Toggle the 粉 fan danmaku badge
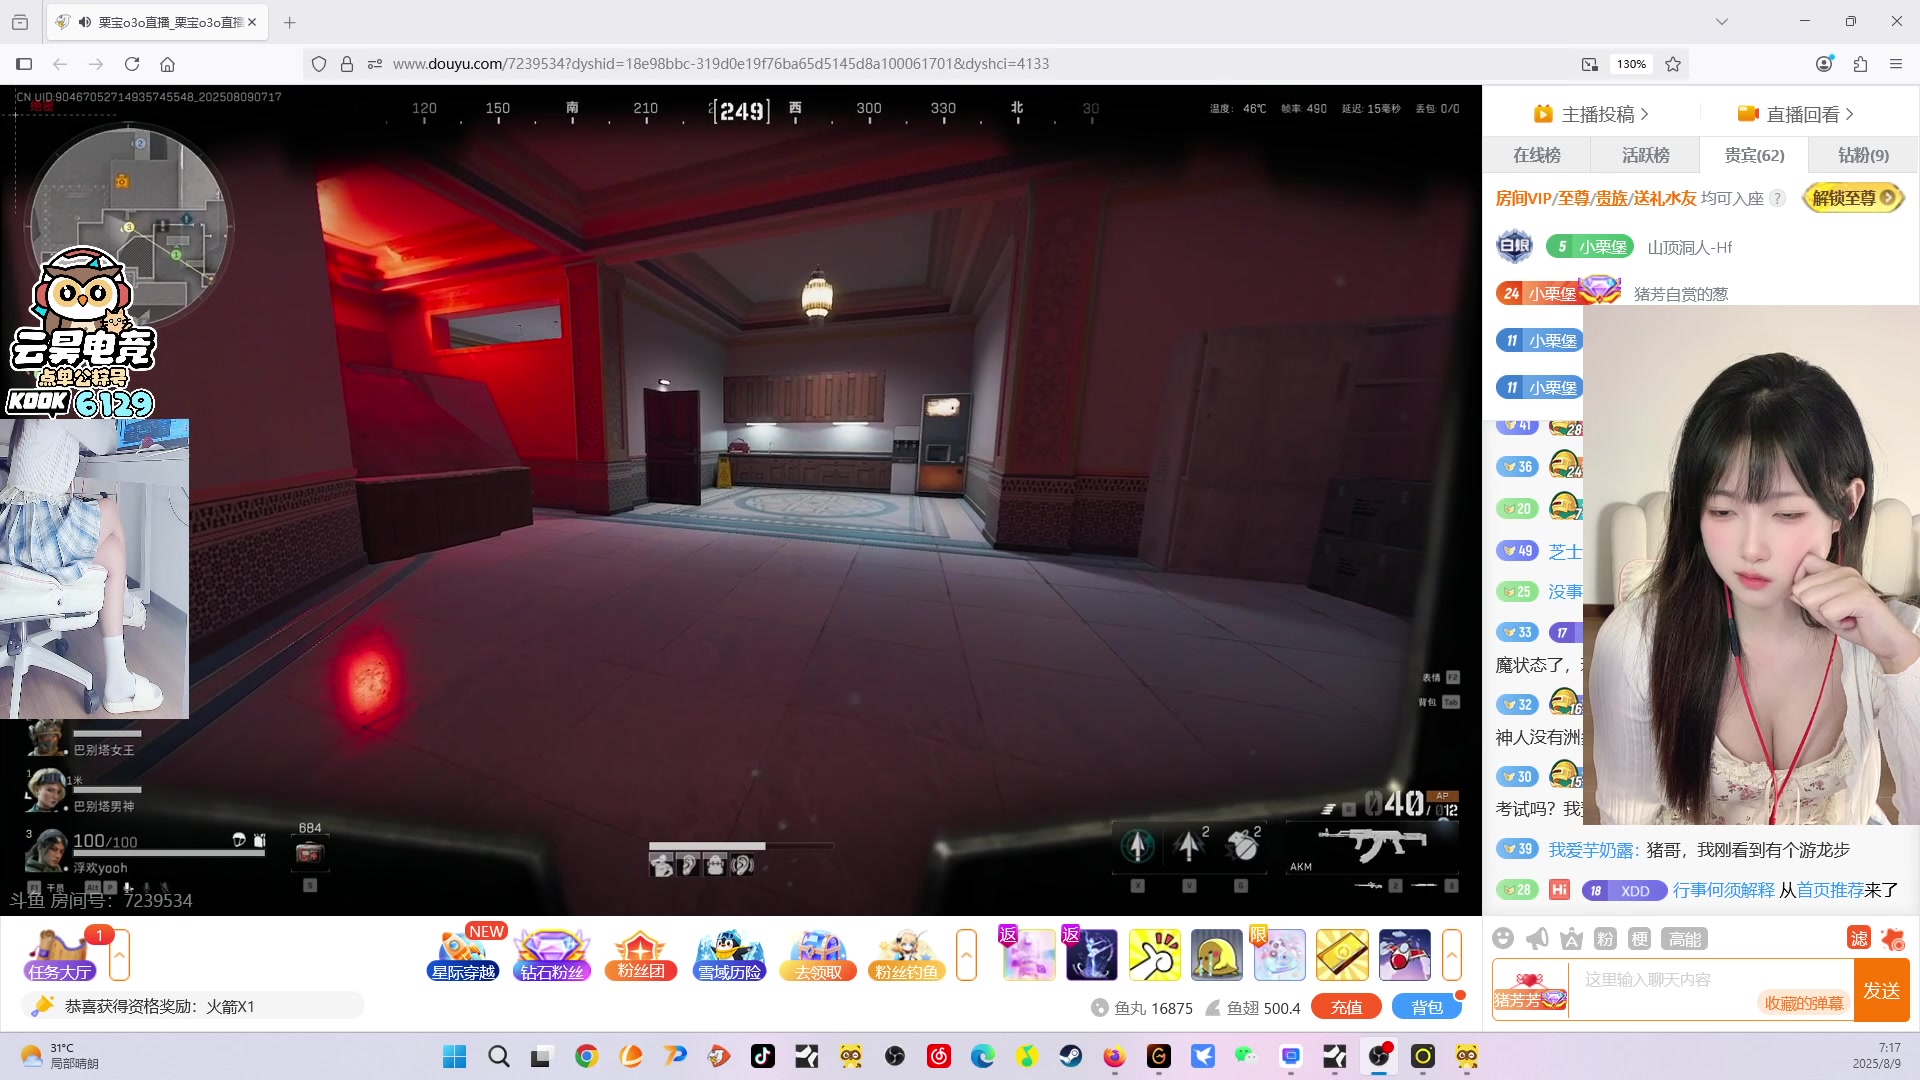Viewport: 1920px width, 1080px height. (1605, 938)
